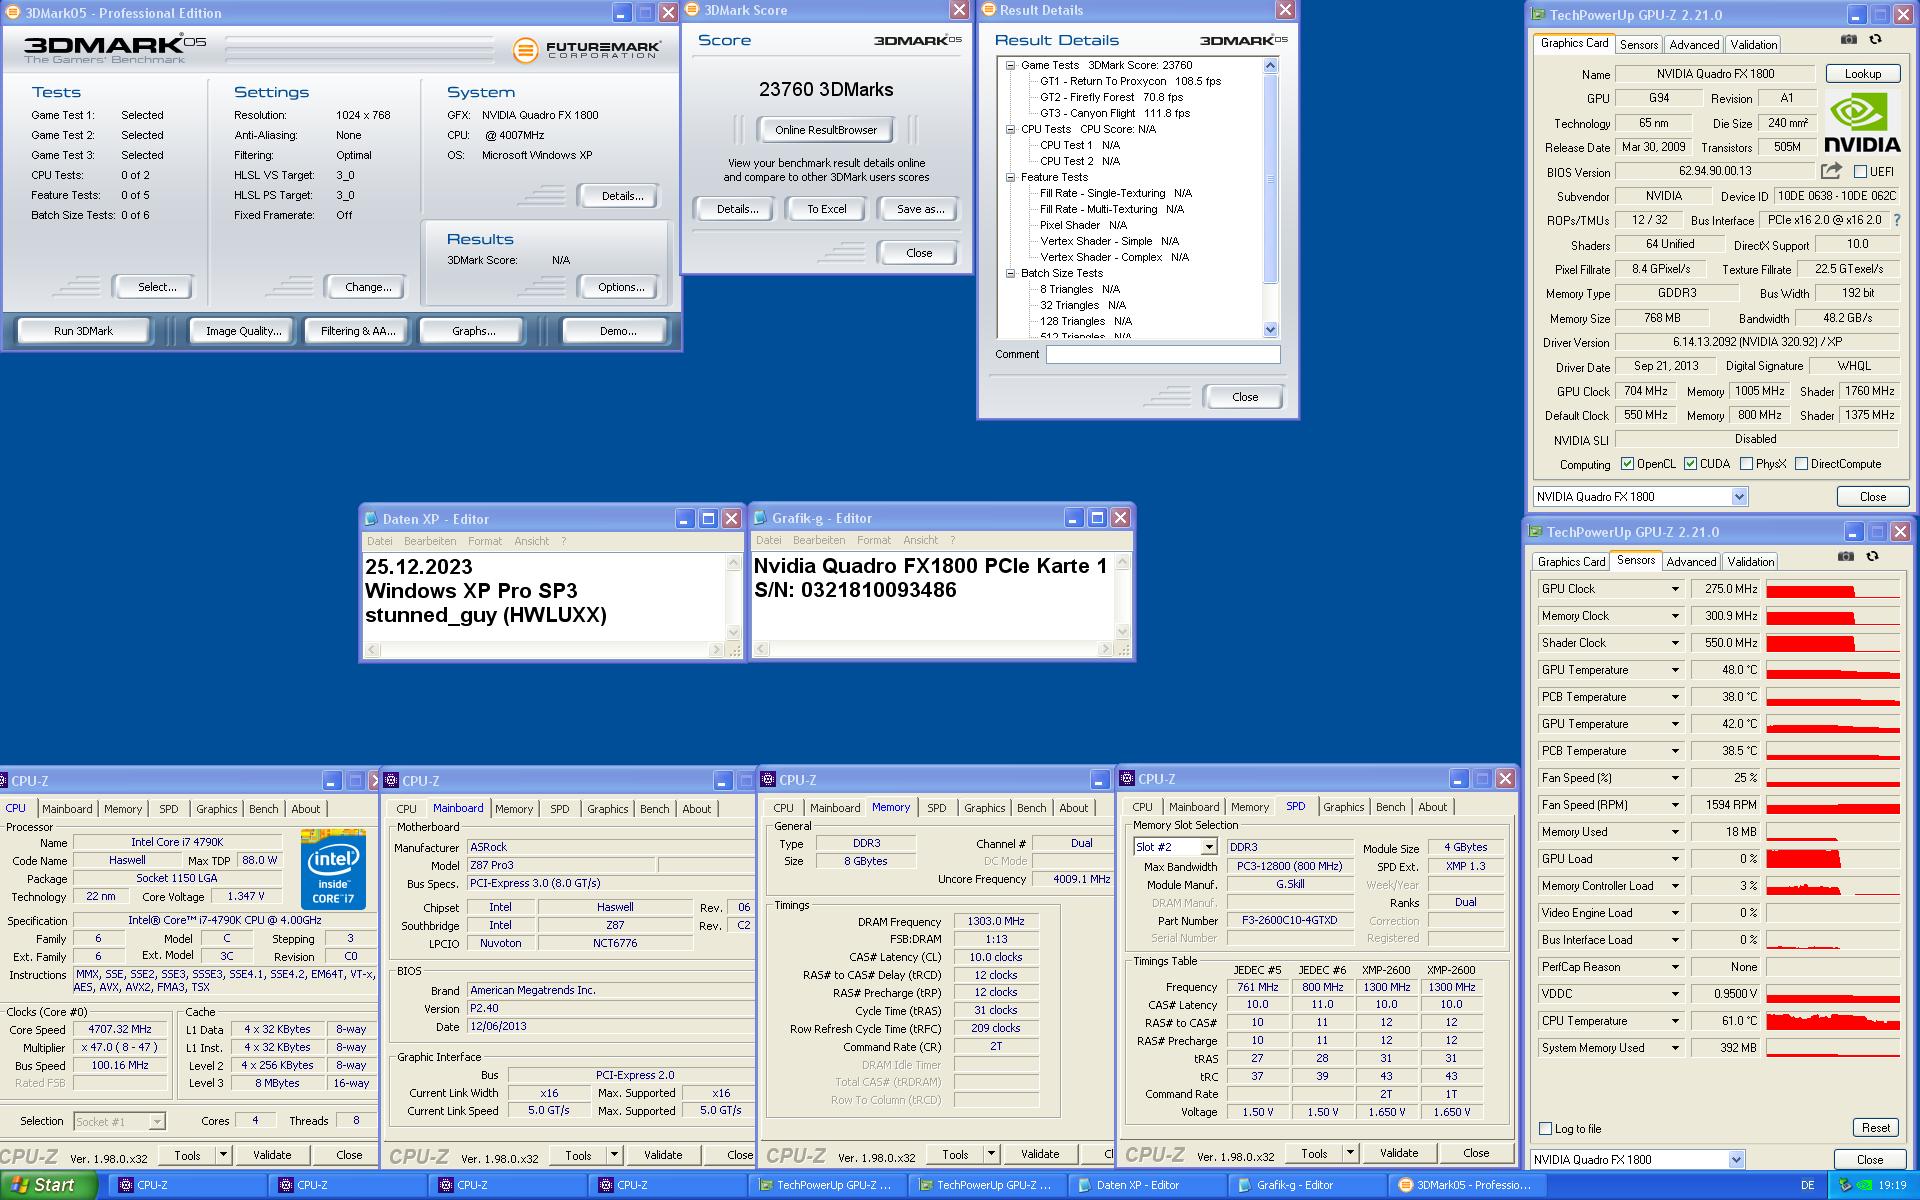Click camera icon in GPU-Z Sensors window
Image resolution: width=1920 pixels, height=1200 pixels.
[x=1846, y=557]
